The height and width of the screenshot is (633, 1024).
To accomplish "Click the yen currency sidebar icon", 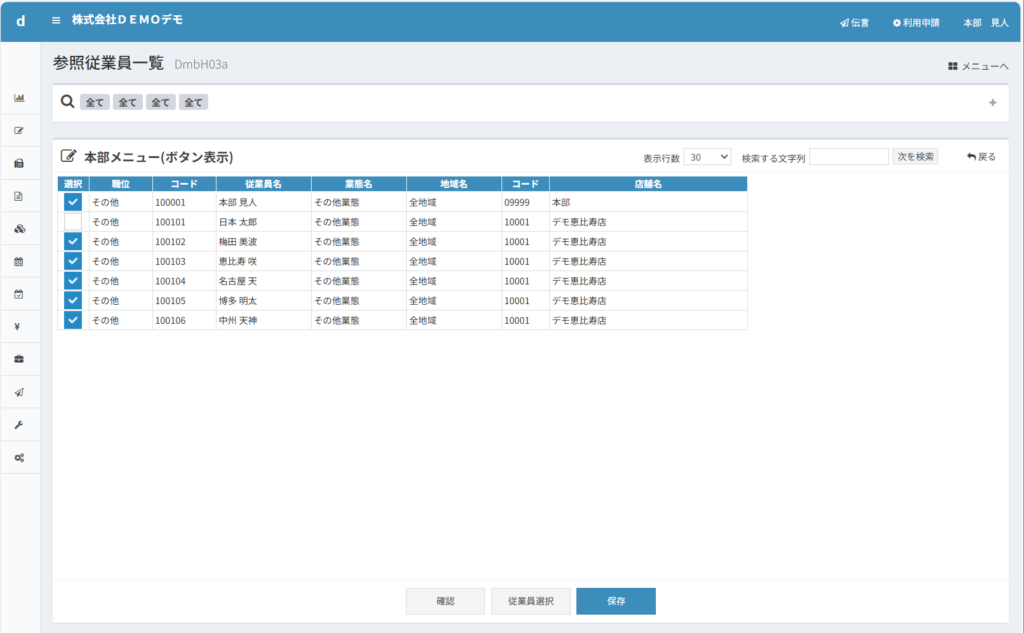I will [x=19, y=326].
